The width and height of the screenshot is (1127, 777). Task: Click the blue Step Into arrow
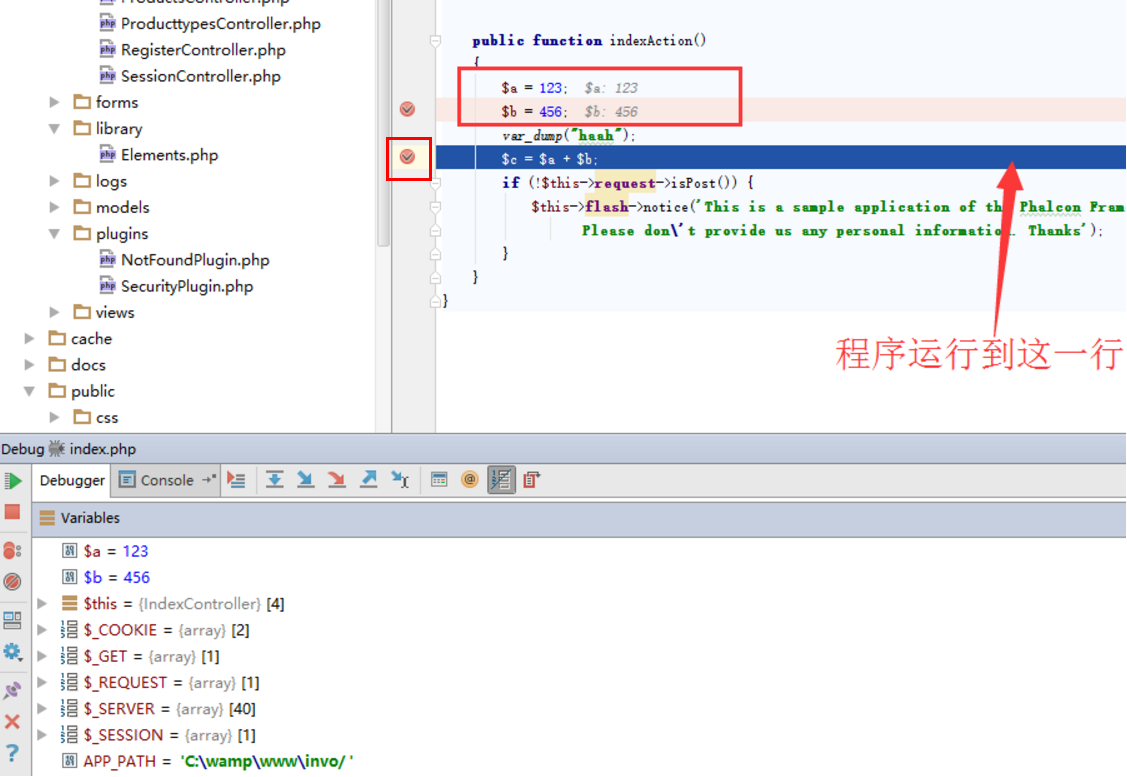305,479
